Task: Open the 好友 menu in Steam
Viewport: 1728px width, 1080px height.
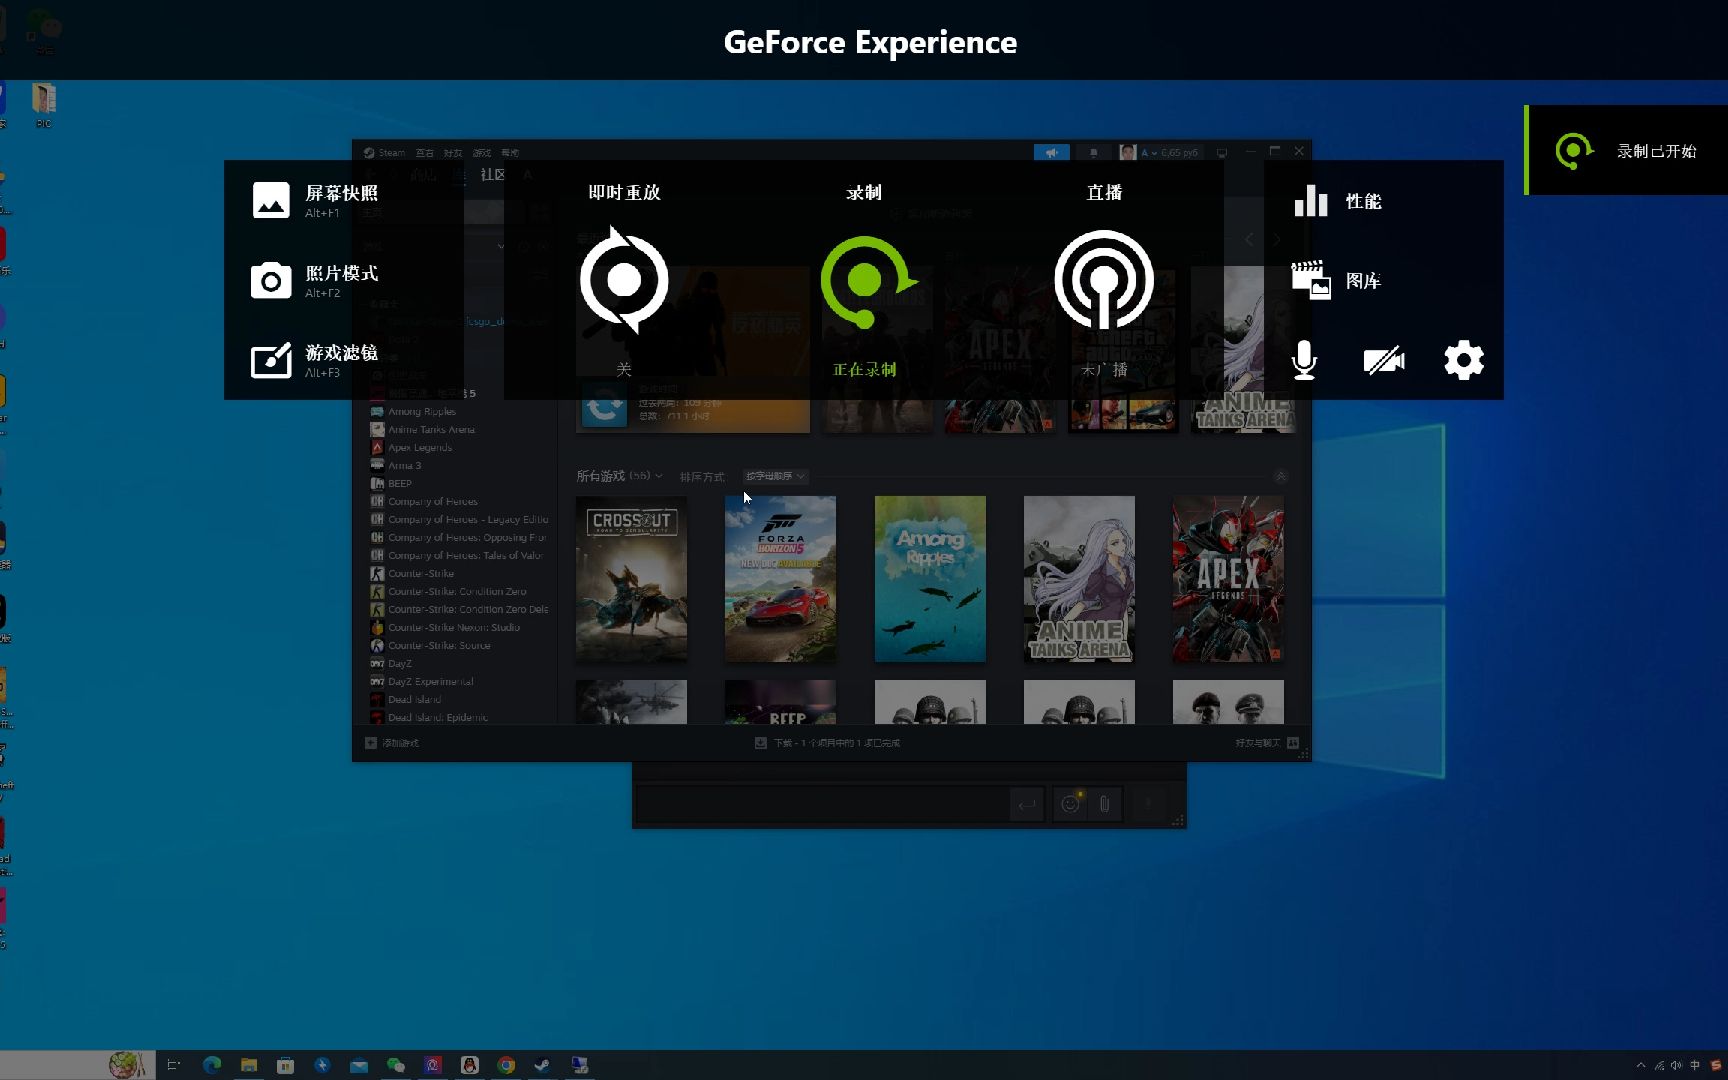Action: [453, 153]
